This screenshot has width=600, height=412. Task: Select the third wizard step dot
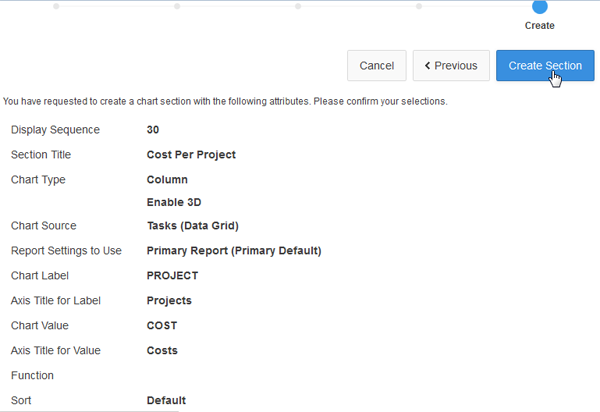coord(298,6)
